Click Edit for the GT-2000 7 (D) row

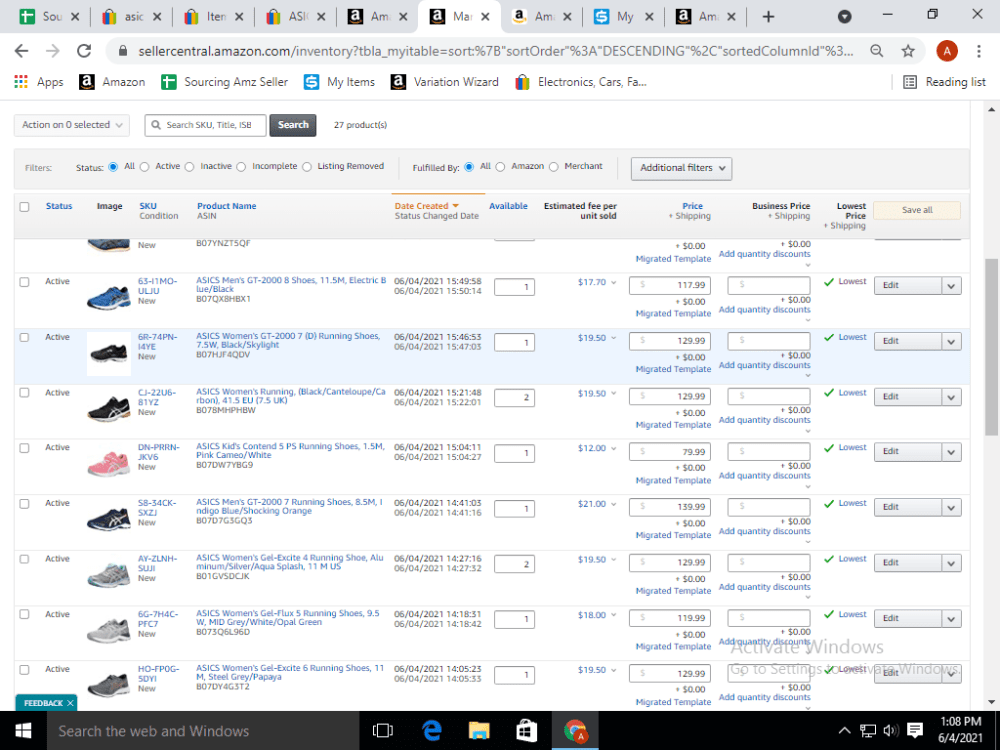click(x=908, y=341)
